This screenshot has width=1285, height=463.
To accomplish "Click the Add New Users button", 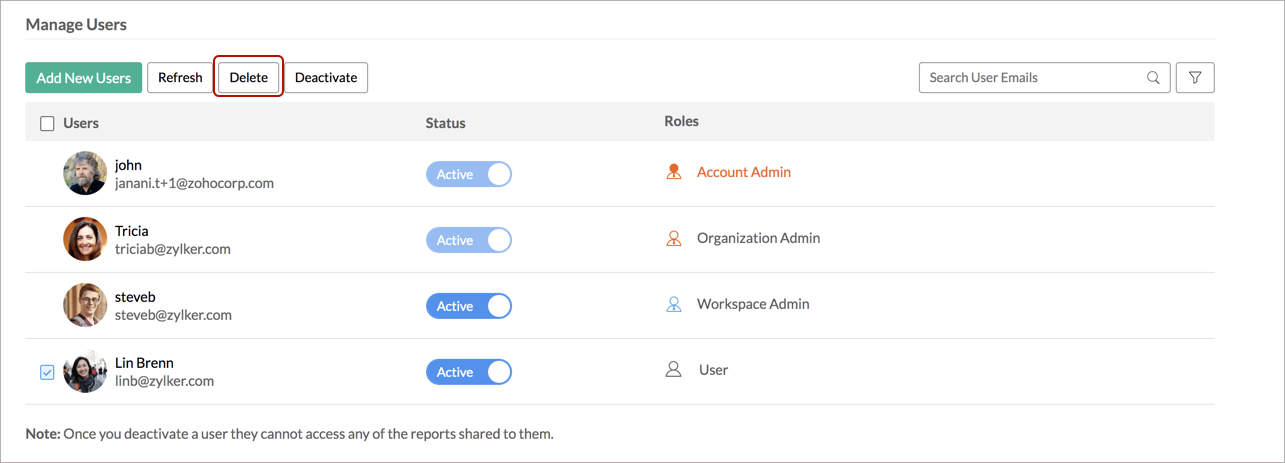I will [x=84, y=77].
